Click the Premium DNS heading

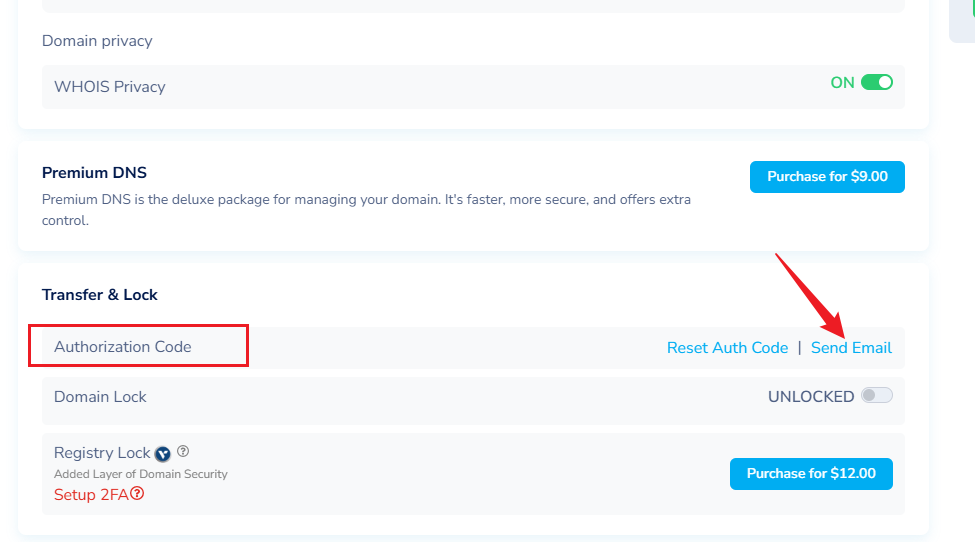[x=94, y=173]
